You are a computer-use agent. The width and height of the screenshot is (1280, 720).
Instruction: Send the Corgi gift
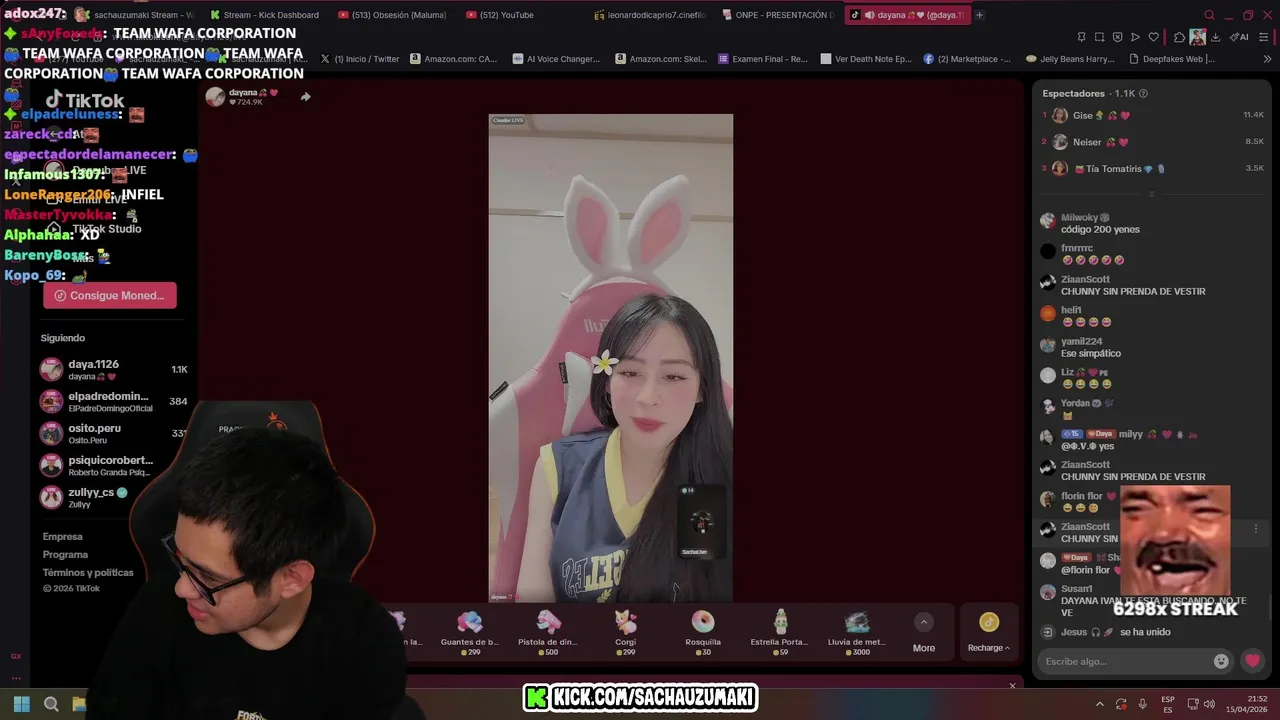point(625,634)
